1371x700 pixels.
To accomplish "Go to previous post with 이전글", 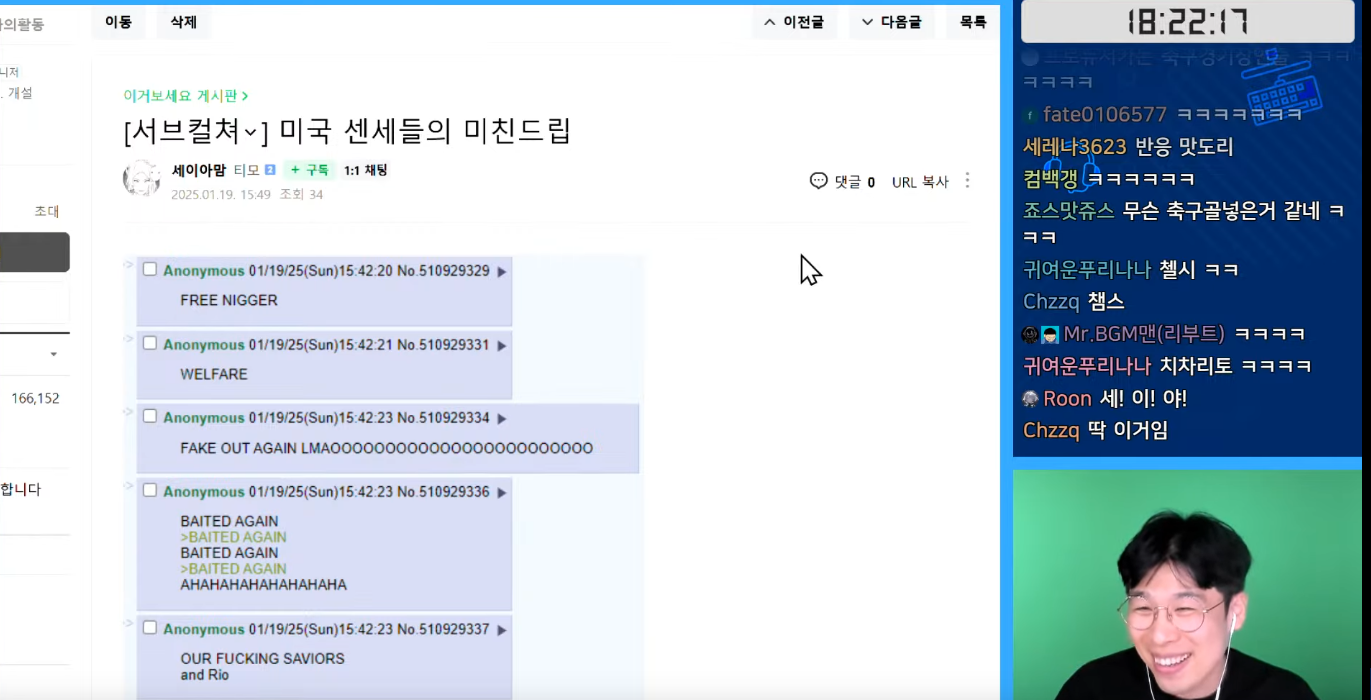I will 793,22.
